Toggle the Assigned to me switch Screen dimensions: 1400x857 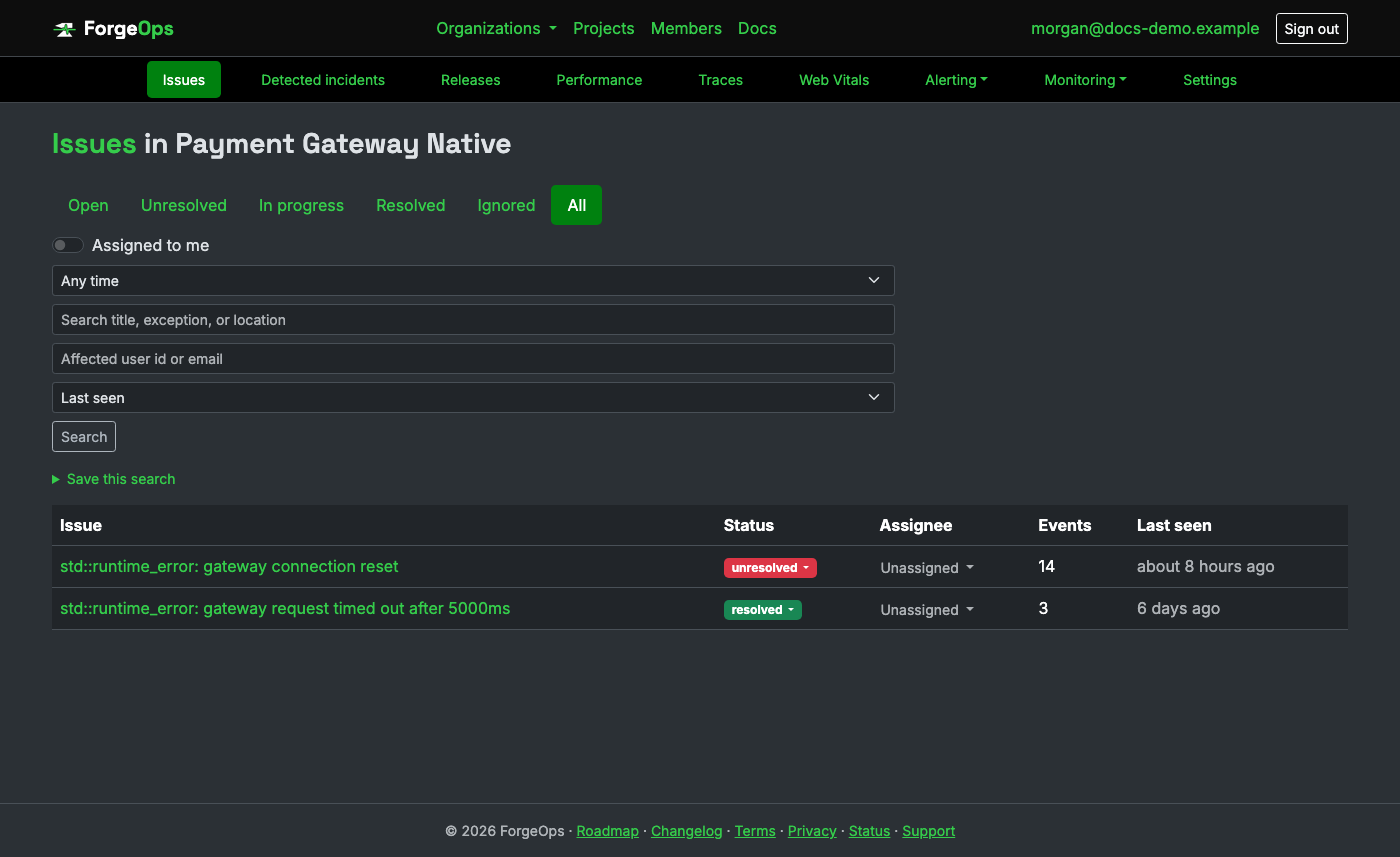click(68, 245)
